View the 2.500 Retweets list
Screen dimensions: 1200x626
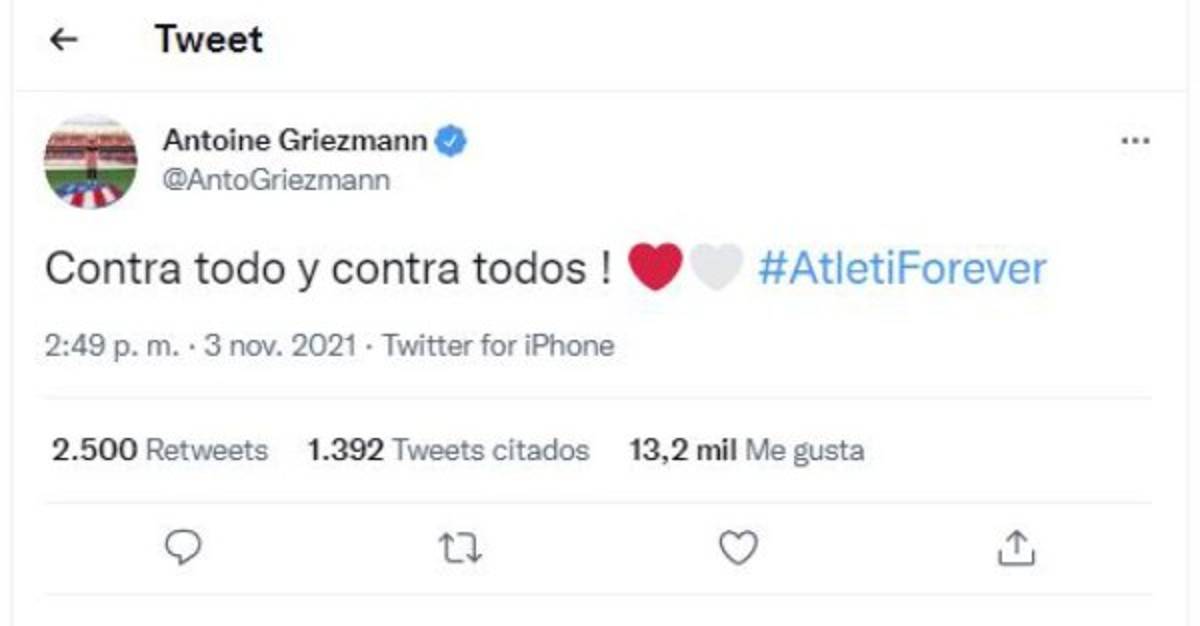160,450
